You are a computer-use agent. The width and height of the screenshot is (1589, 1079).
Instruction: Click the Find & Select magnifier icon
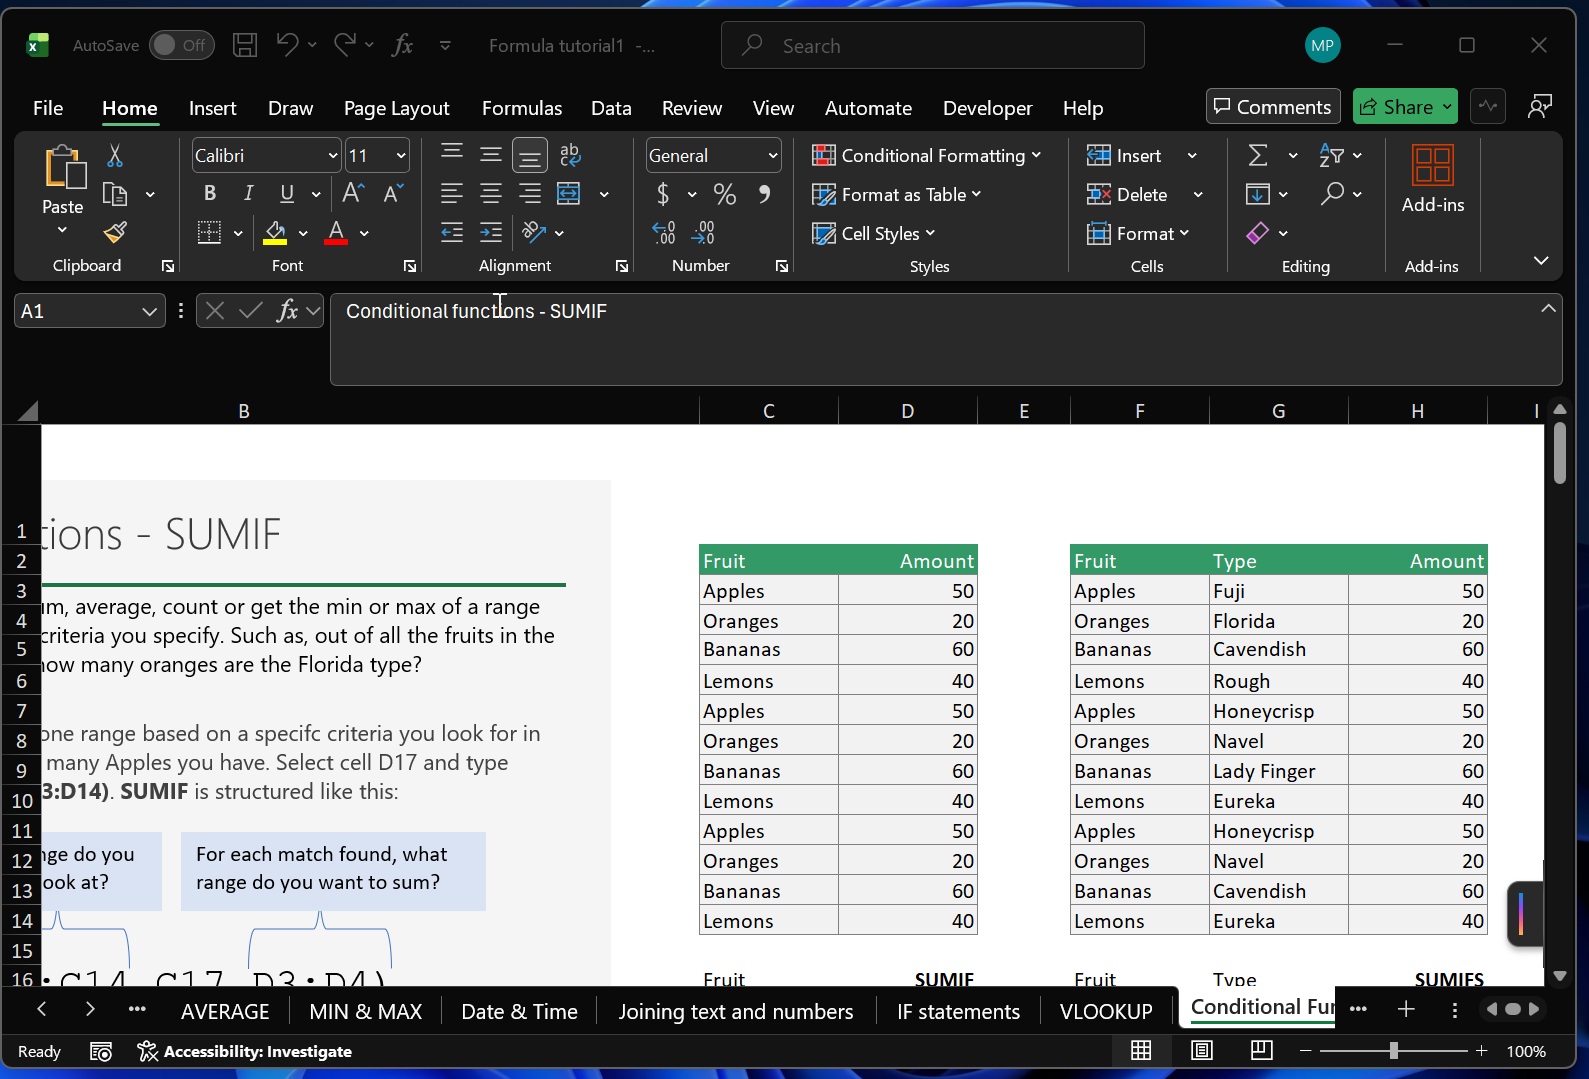pyautogui.click(x=1331, y=194)
